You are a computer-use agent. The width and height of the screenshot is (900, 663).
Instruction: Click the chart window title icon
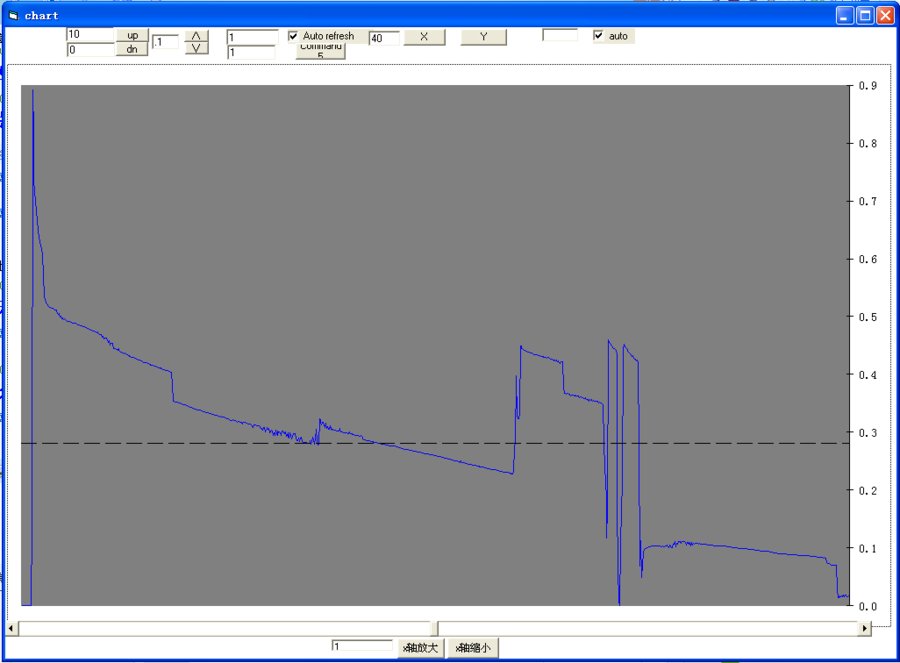tap(14, 15)
